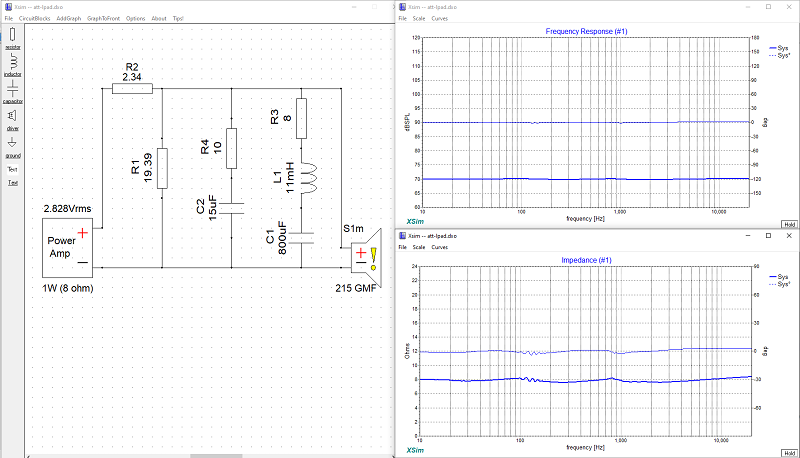Click the XSim app icon in the circuit window title bar
Viewport: 800px width, 458px height.
(x=8, y=7)
